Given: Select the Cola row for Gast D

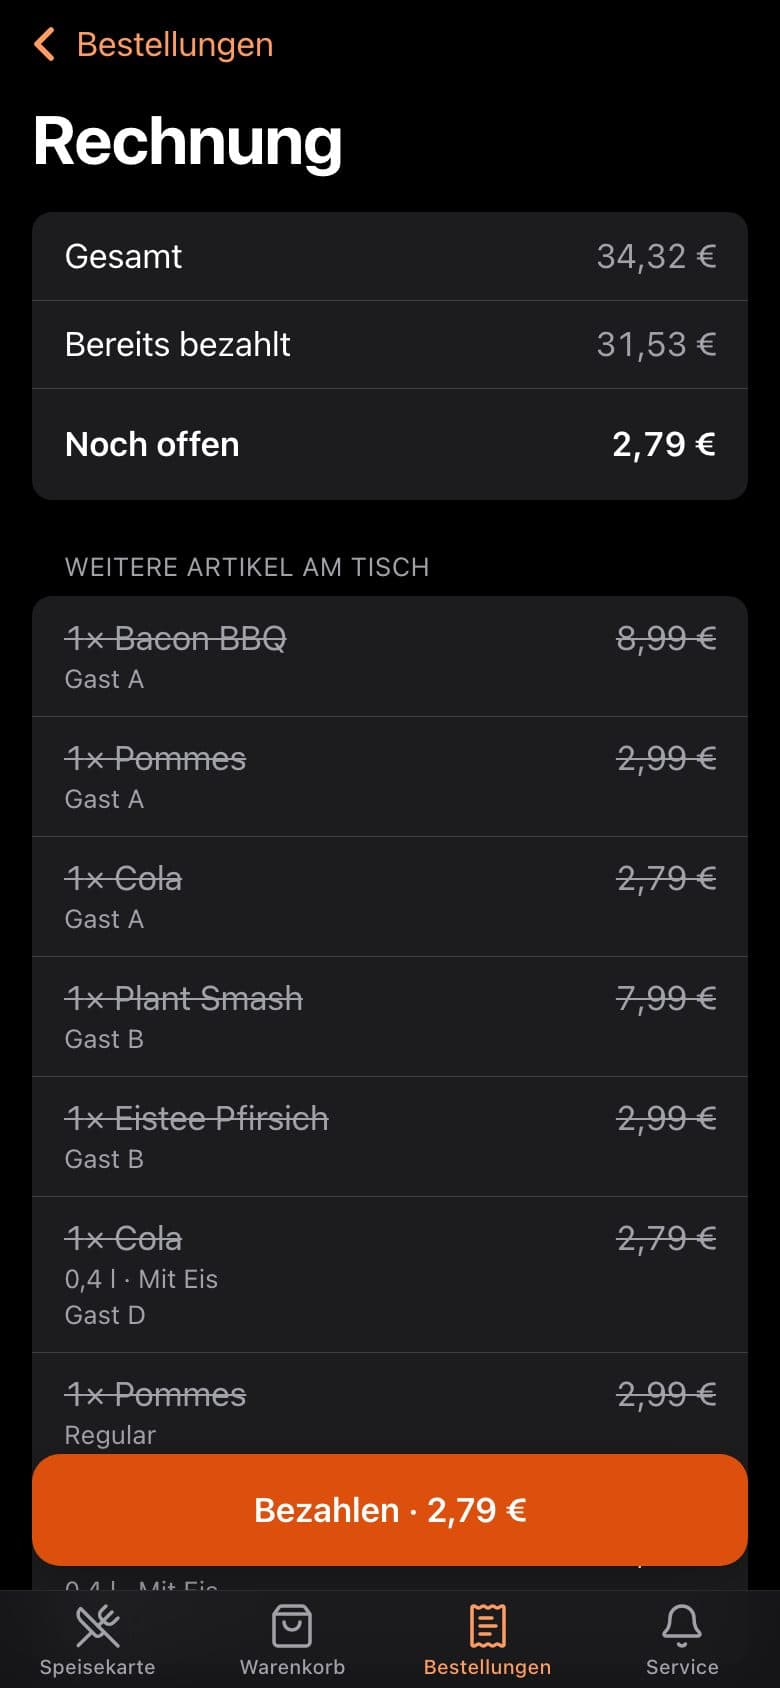Looking at the screenshot, I should (x=390, y=1275).
